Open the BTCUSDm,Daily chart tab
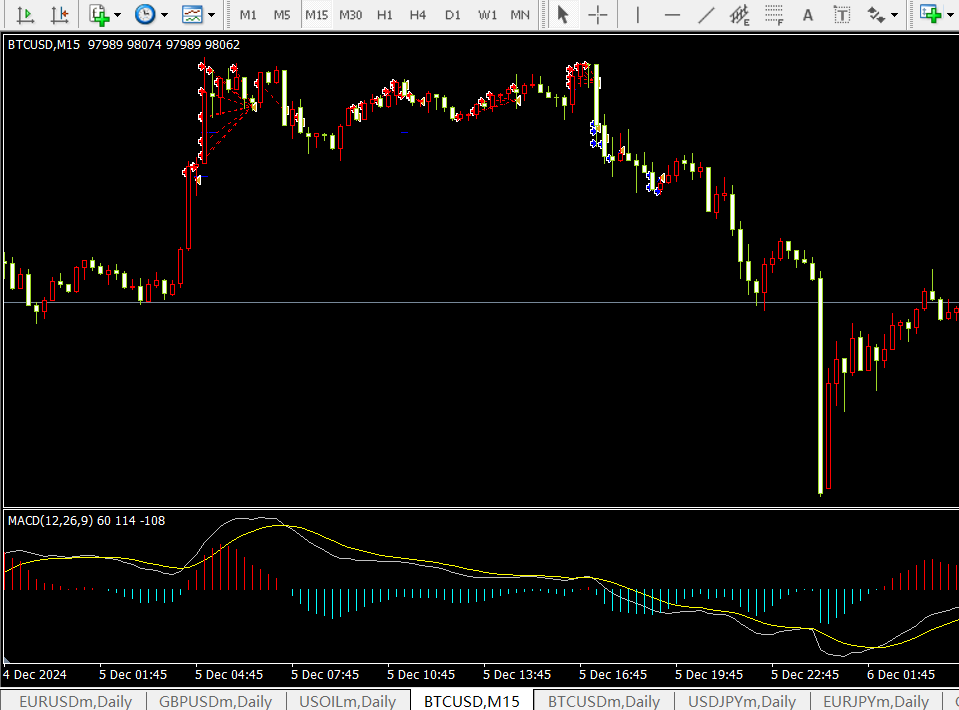The image size is (959, 710). pyautogui.click(x=604, y=701)
